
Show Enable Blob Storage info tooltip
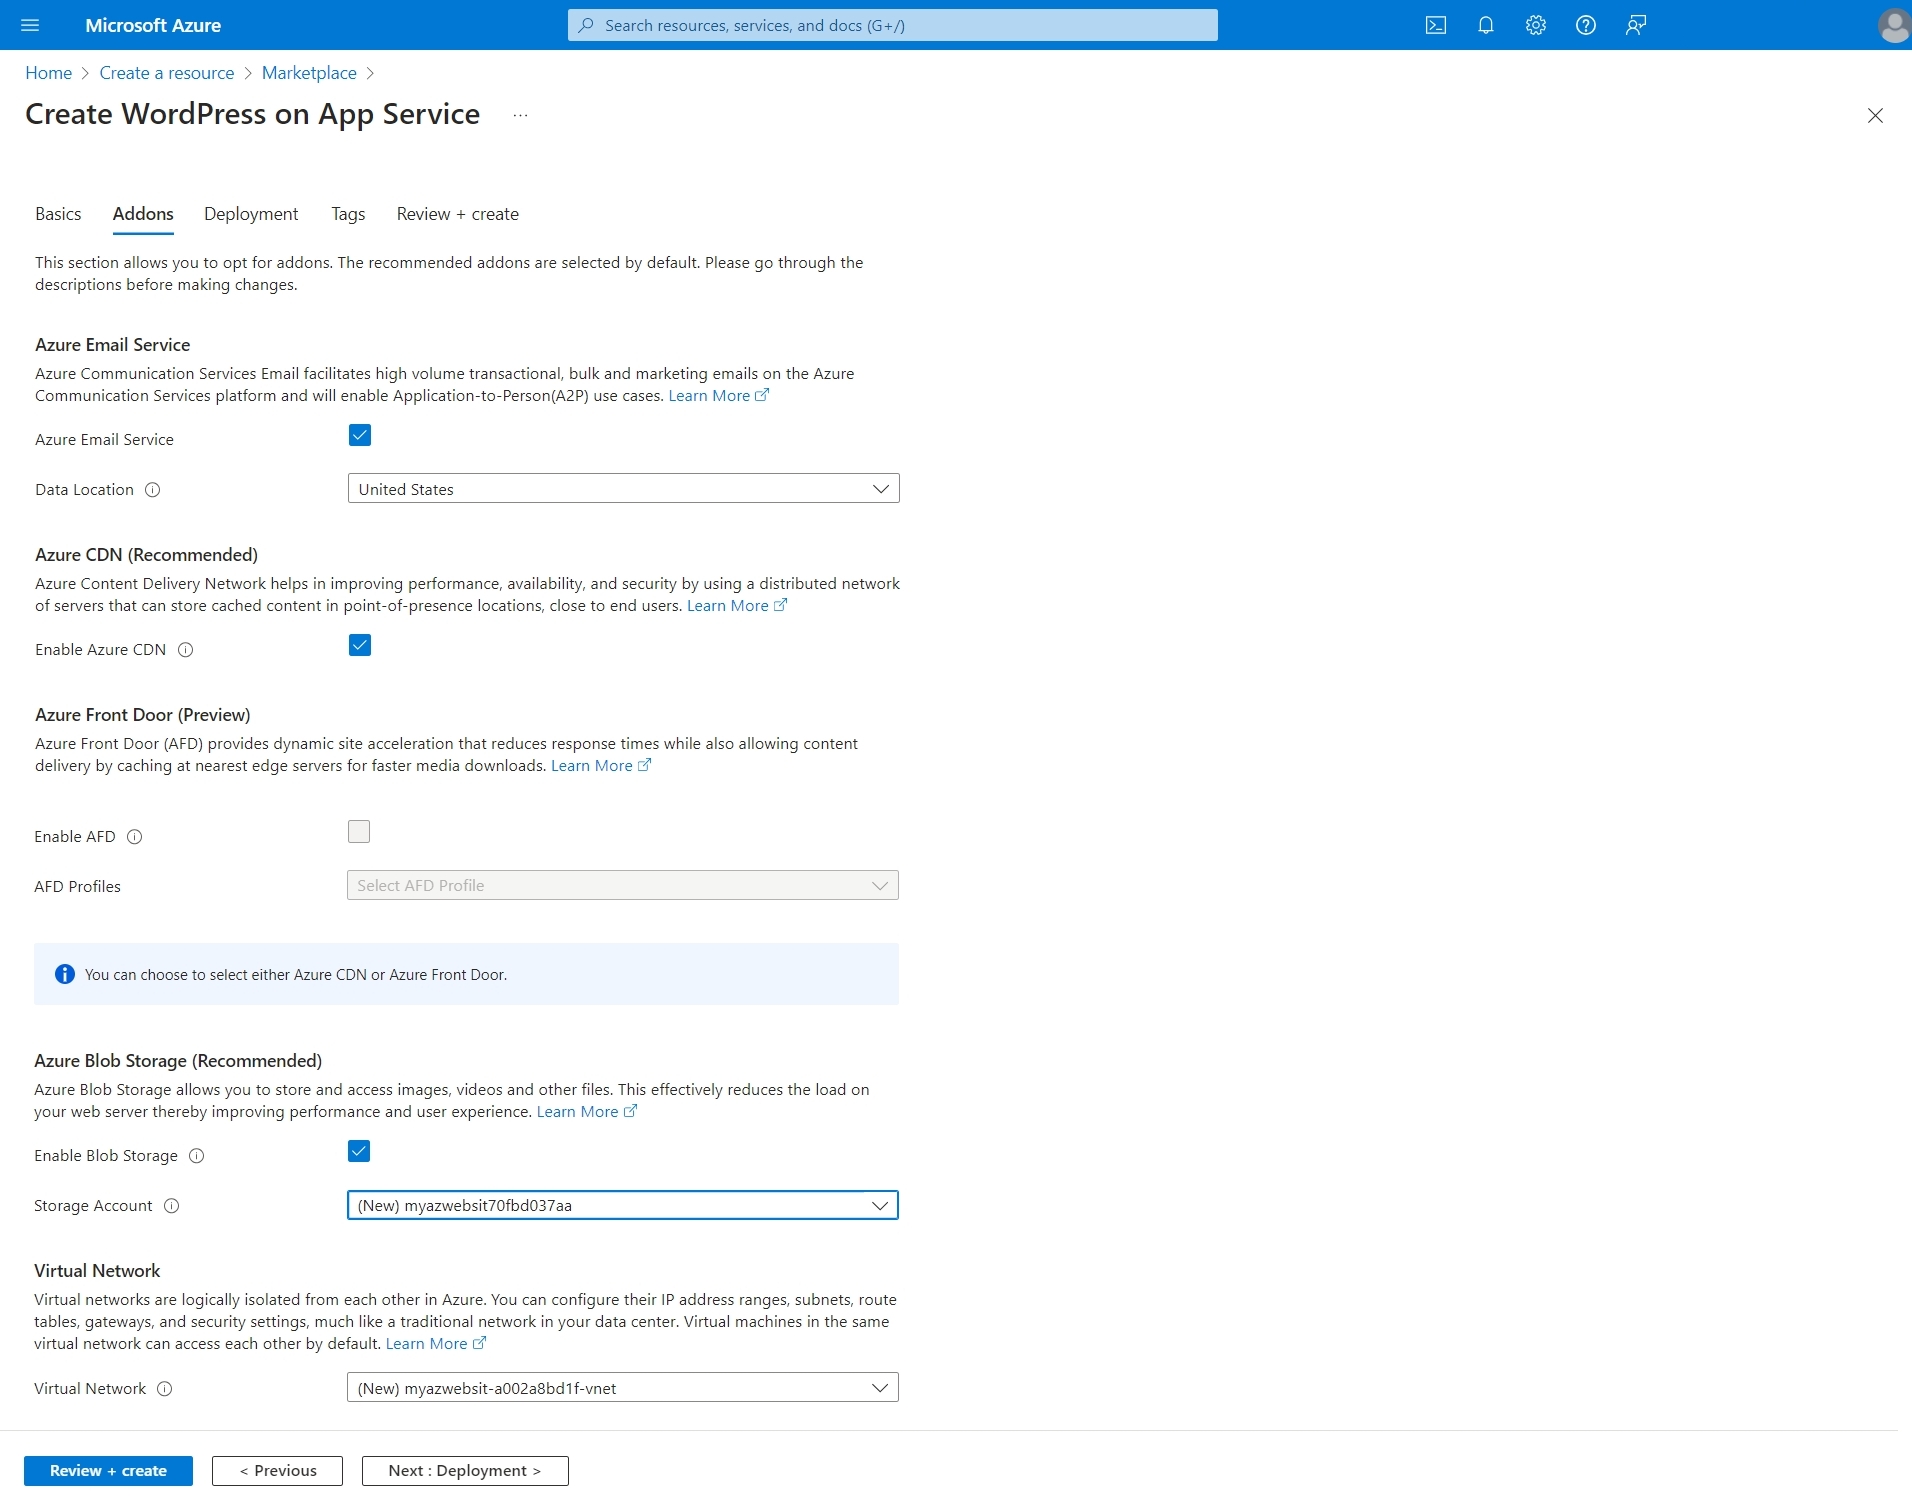[197, 1155]
